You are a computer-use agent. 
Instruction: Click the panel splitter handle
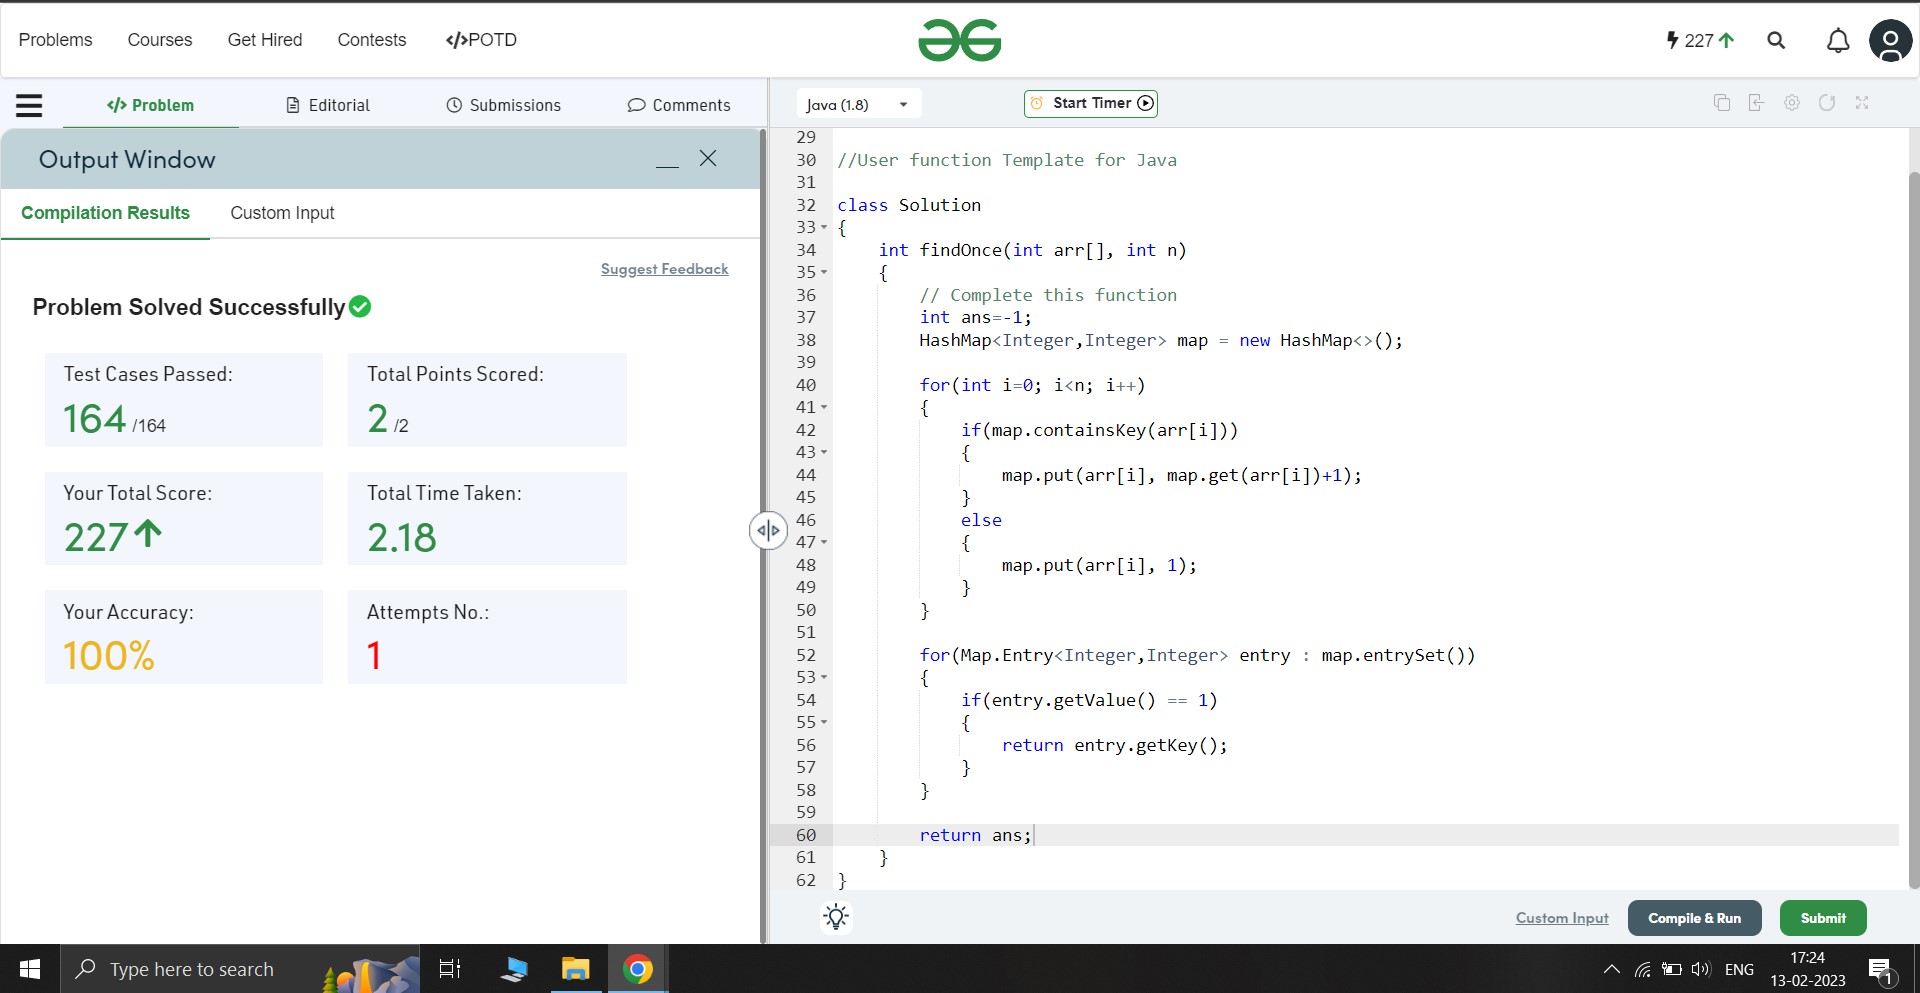(x=768, y=530)
